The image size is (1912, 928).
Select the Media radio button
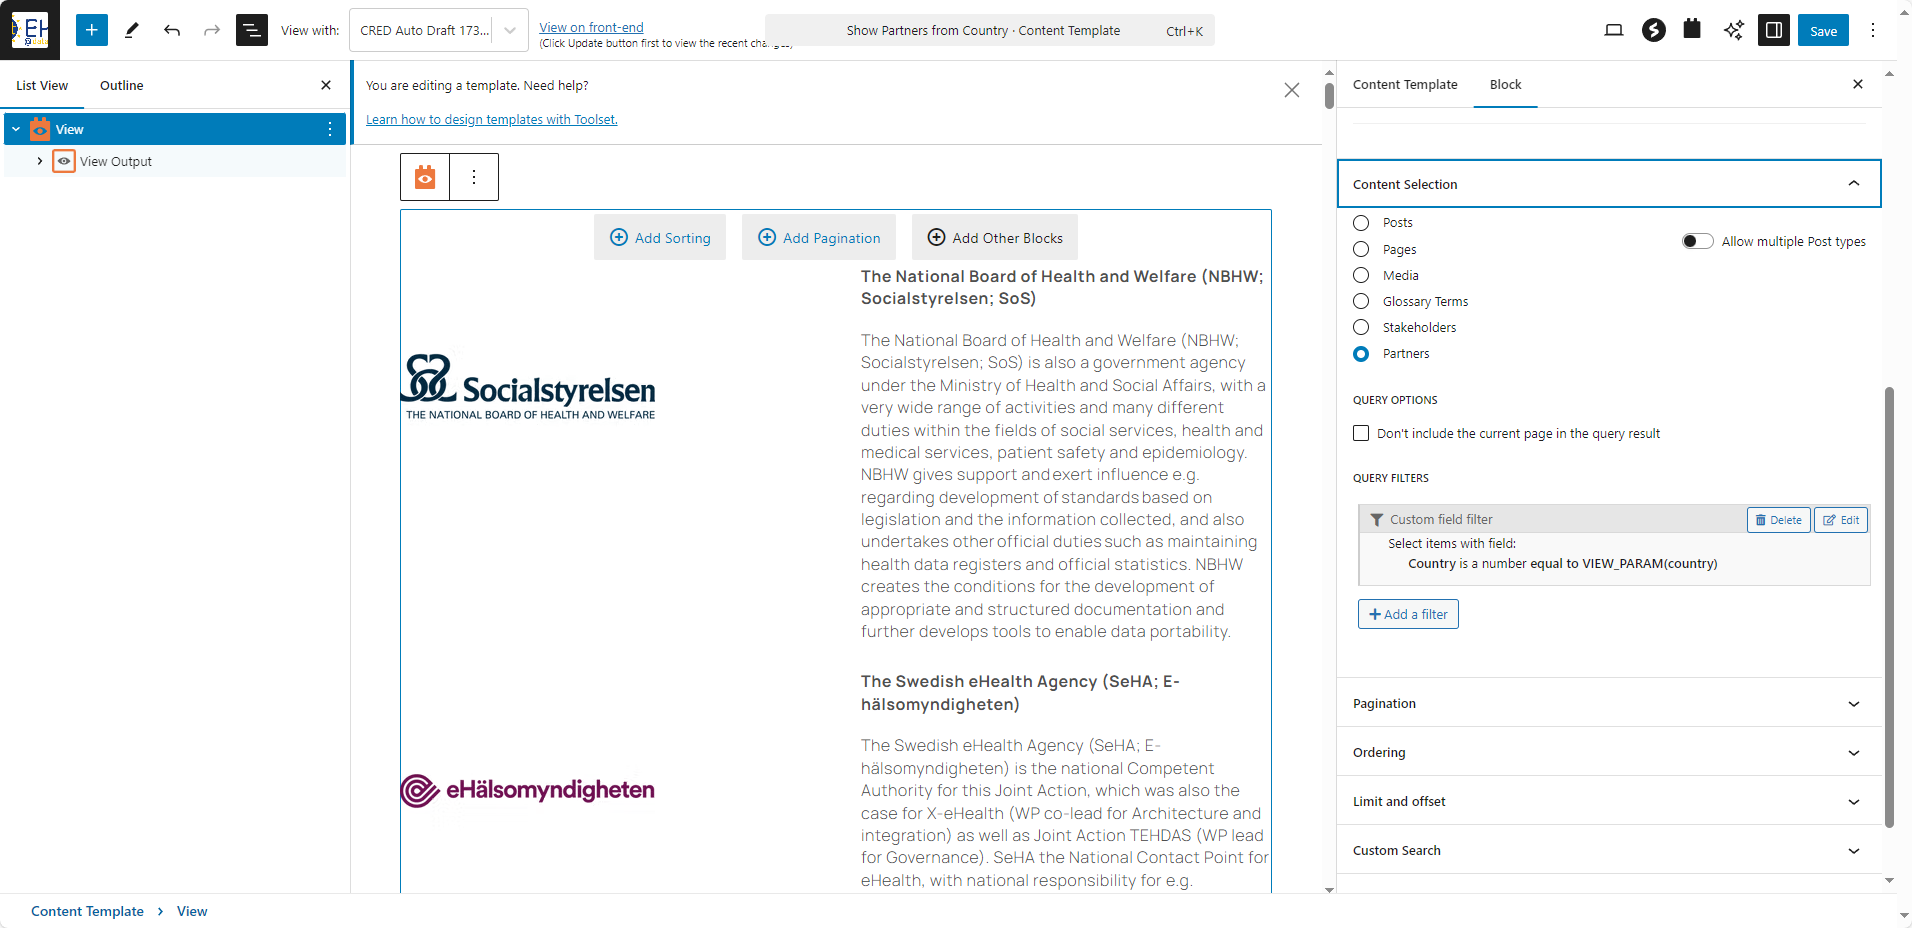coord(1361,275)
